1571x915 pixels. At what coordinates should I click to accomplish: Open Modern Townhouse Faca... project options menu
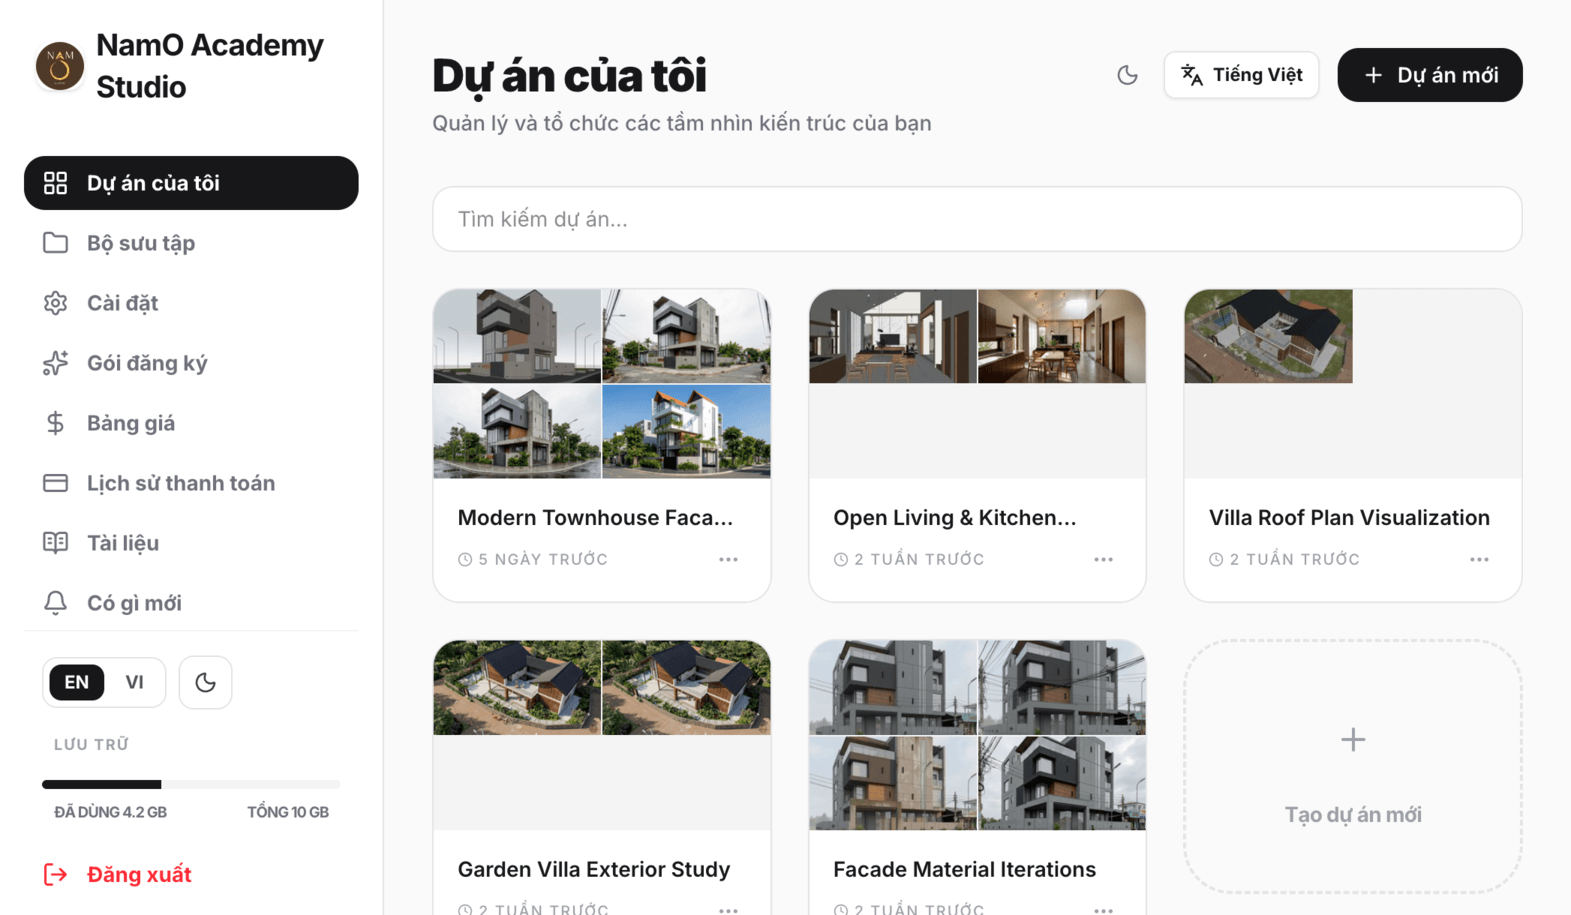[728, 560]
